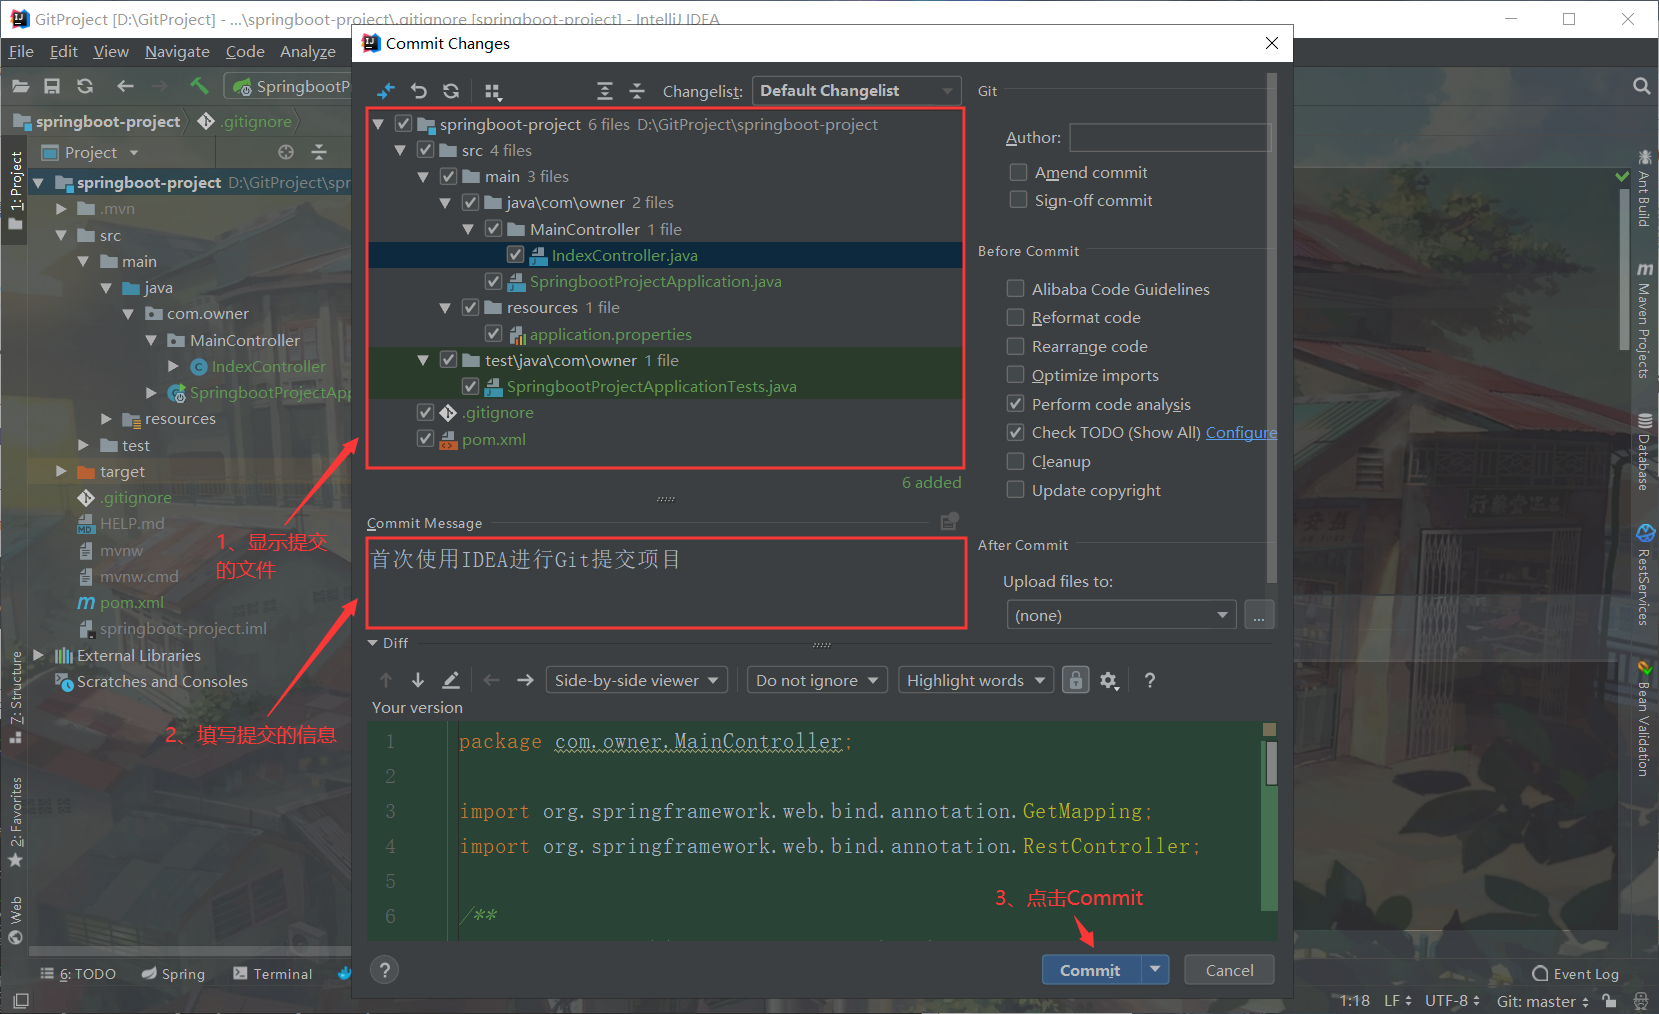Enable the Amend commit checkbox
1659x1014 pixels.
pos(1018,171)
